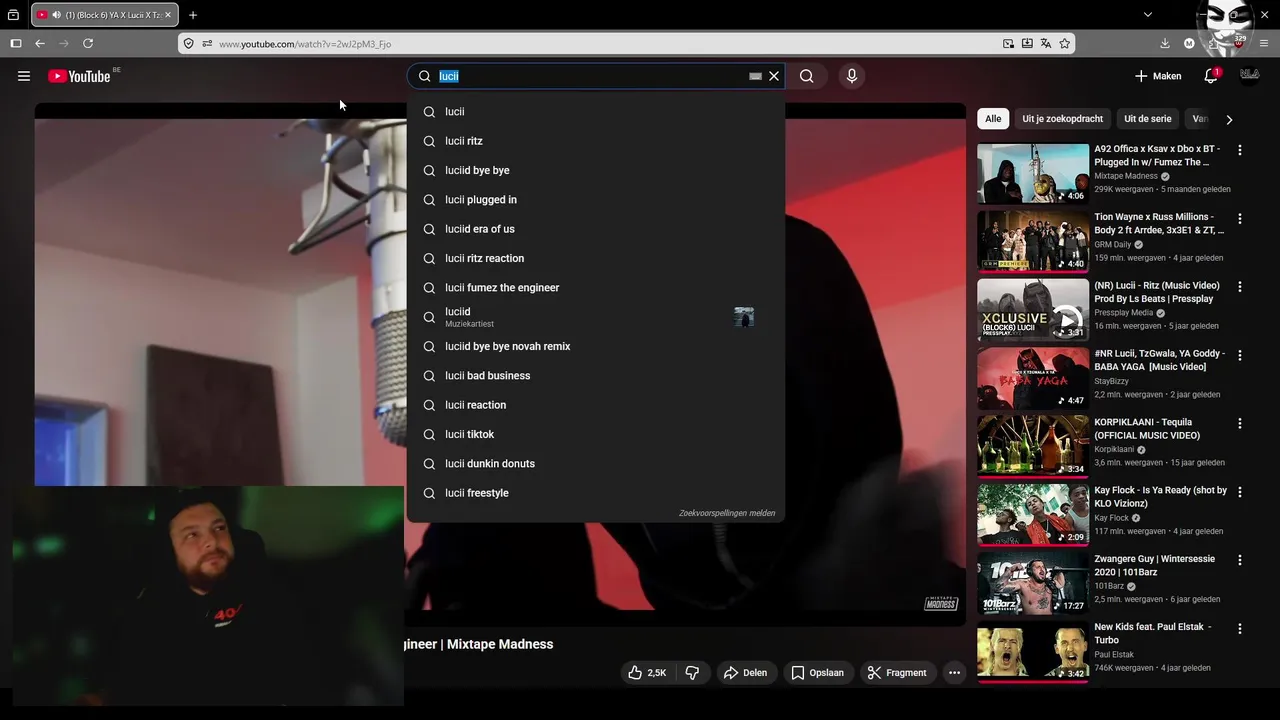Viewport: 1280px width, 720px height.
Task: Go to YouTube home via logo
Action: pyautogui.click(x=79, y=76)
